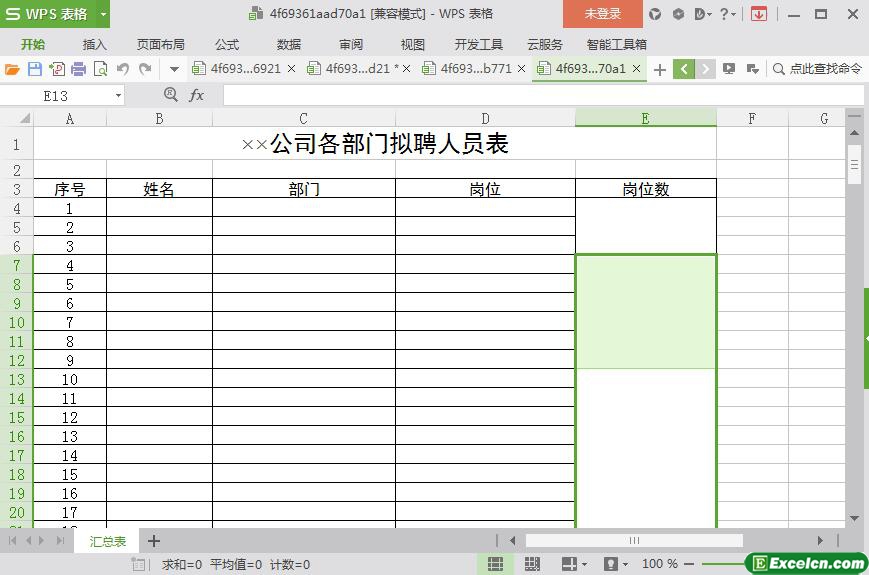Open the question mark help dropdown

pyautogui.click(x=728, y=14)
